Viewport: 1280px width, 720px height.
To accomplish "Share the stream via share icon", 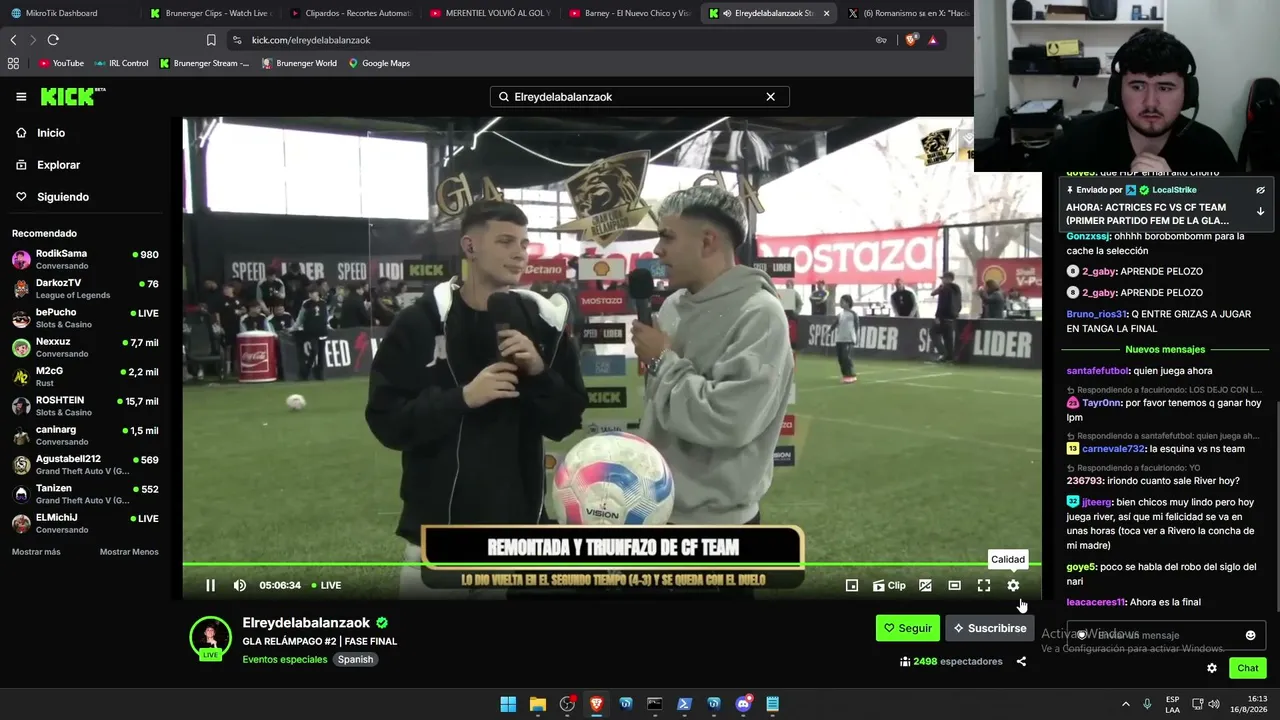I will 1021,661.
